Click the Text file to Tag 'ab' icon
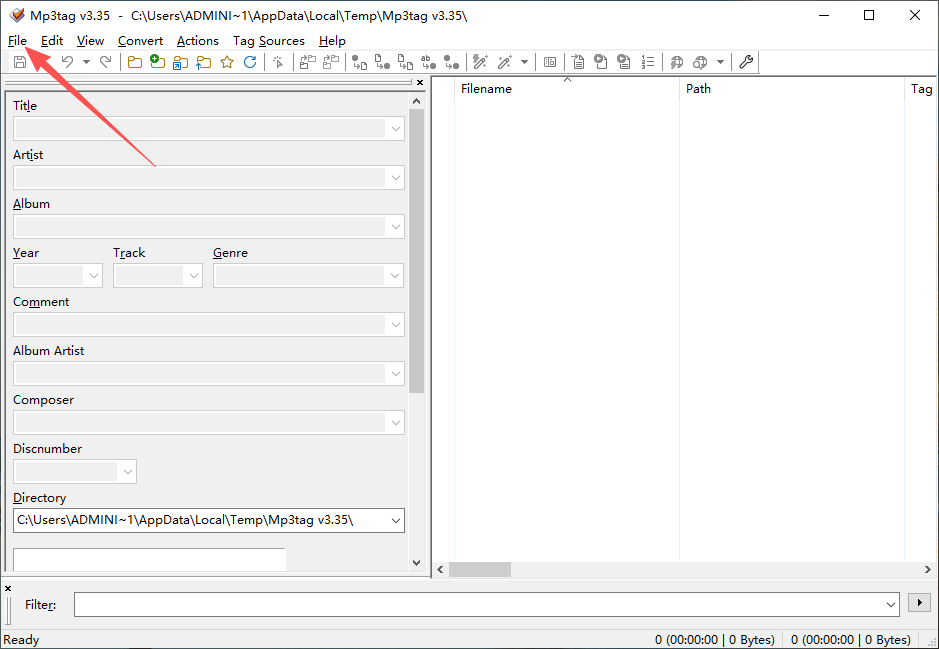 pyautogui.click(x=429, y=62)
